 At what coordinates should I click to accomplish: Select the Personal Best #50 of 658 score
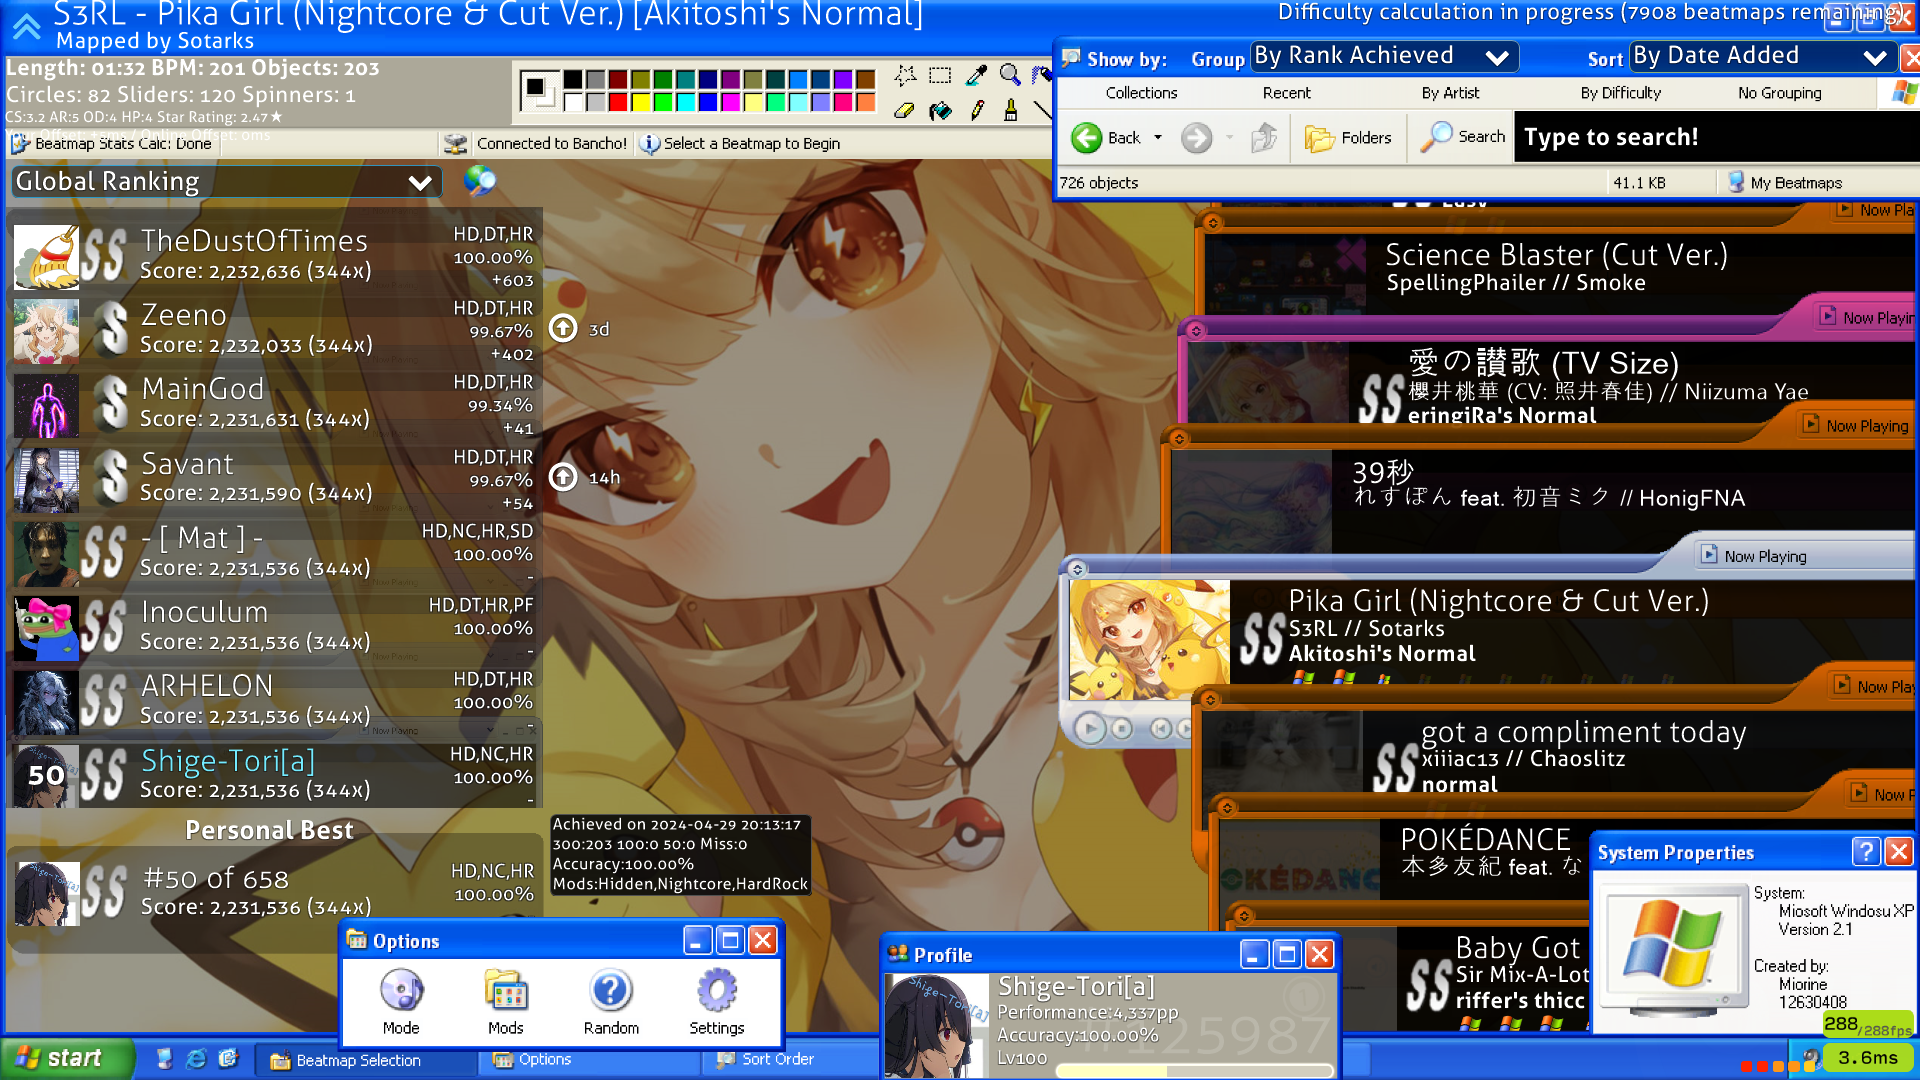click(275, 893)
